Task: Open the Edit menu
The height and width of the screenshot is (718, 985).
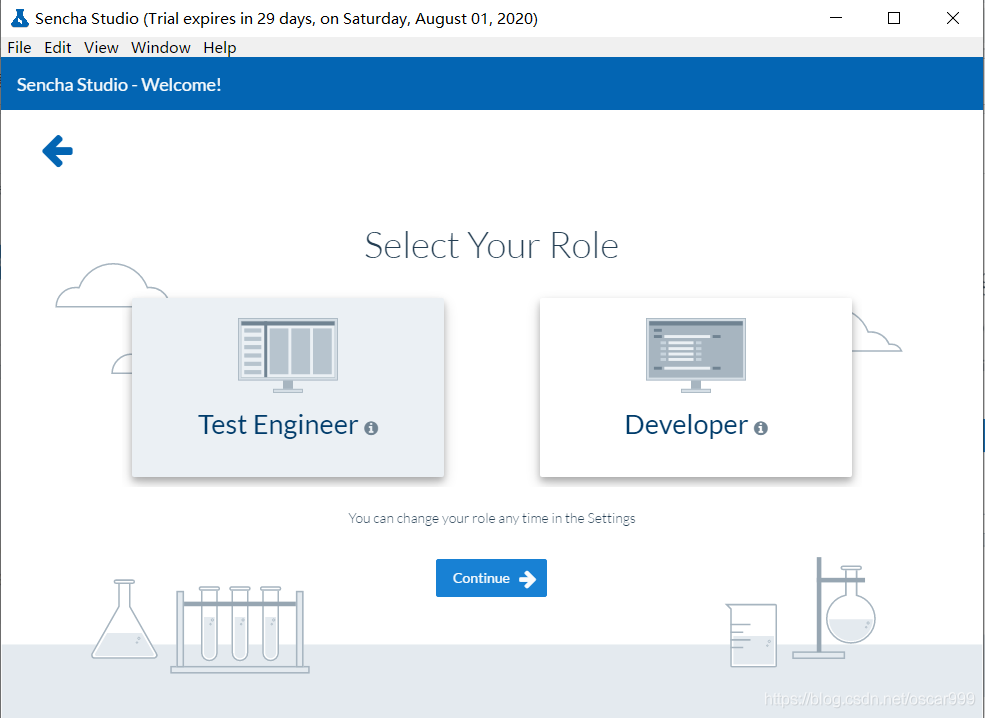Action: (x=58, y=48)
